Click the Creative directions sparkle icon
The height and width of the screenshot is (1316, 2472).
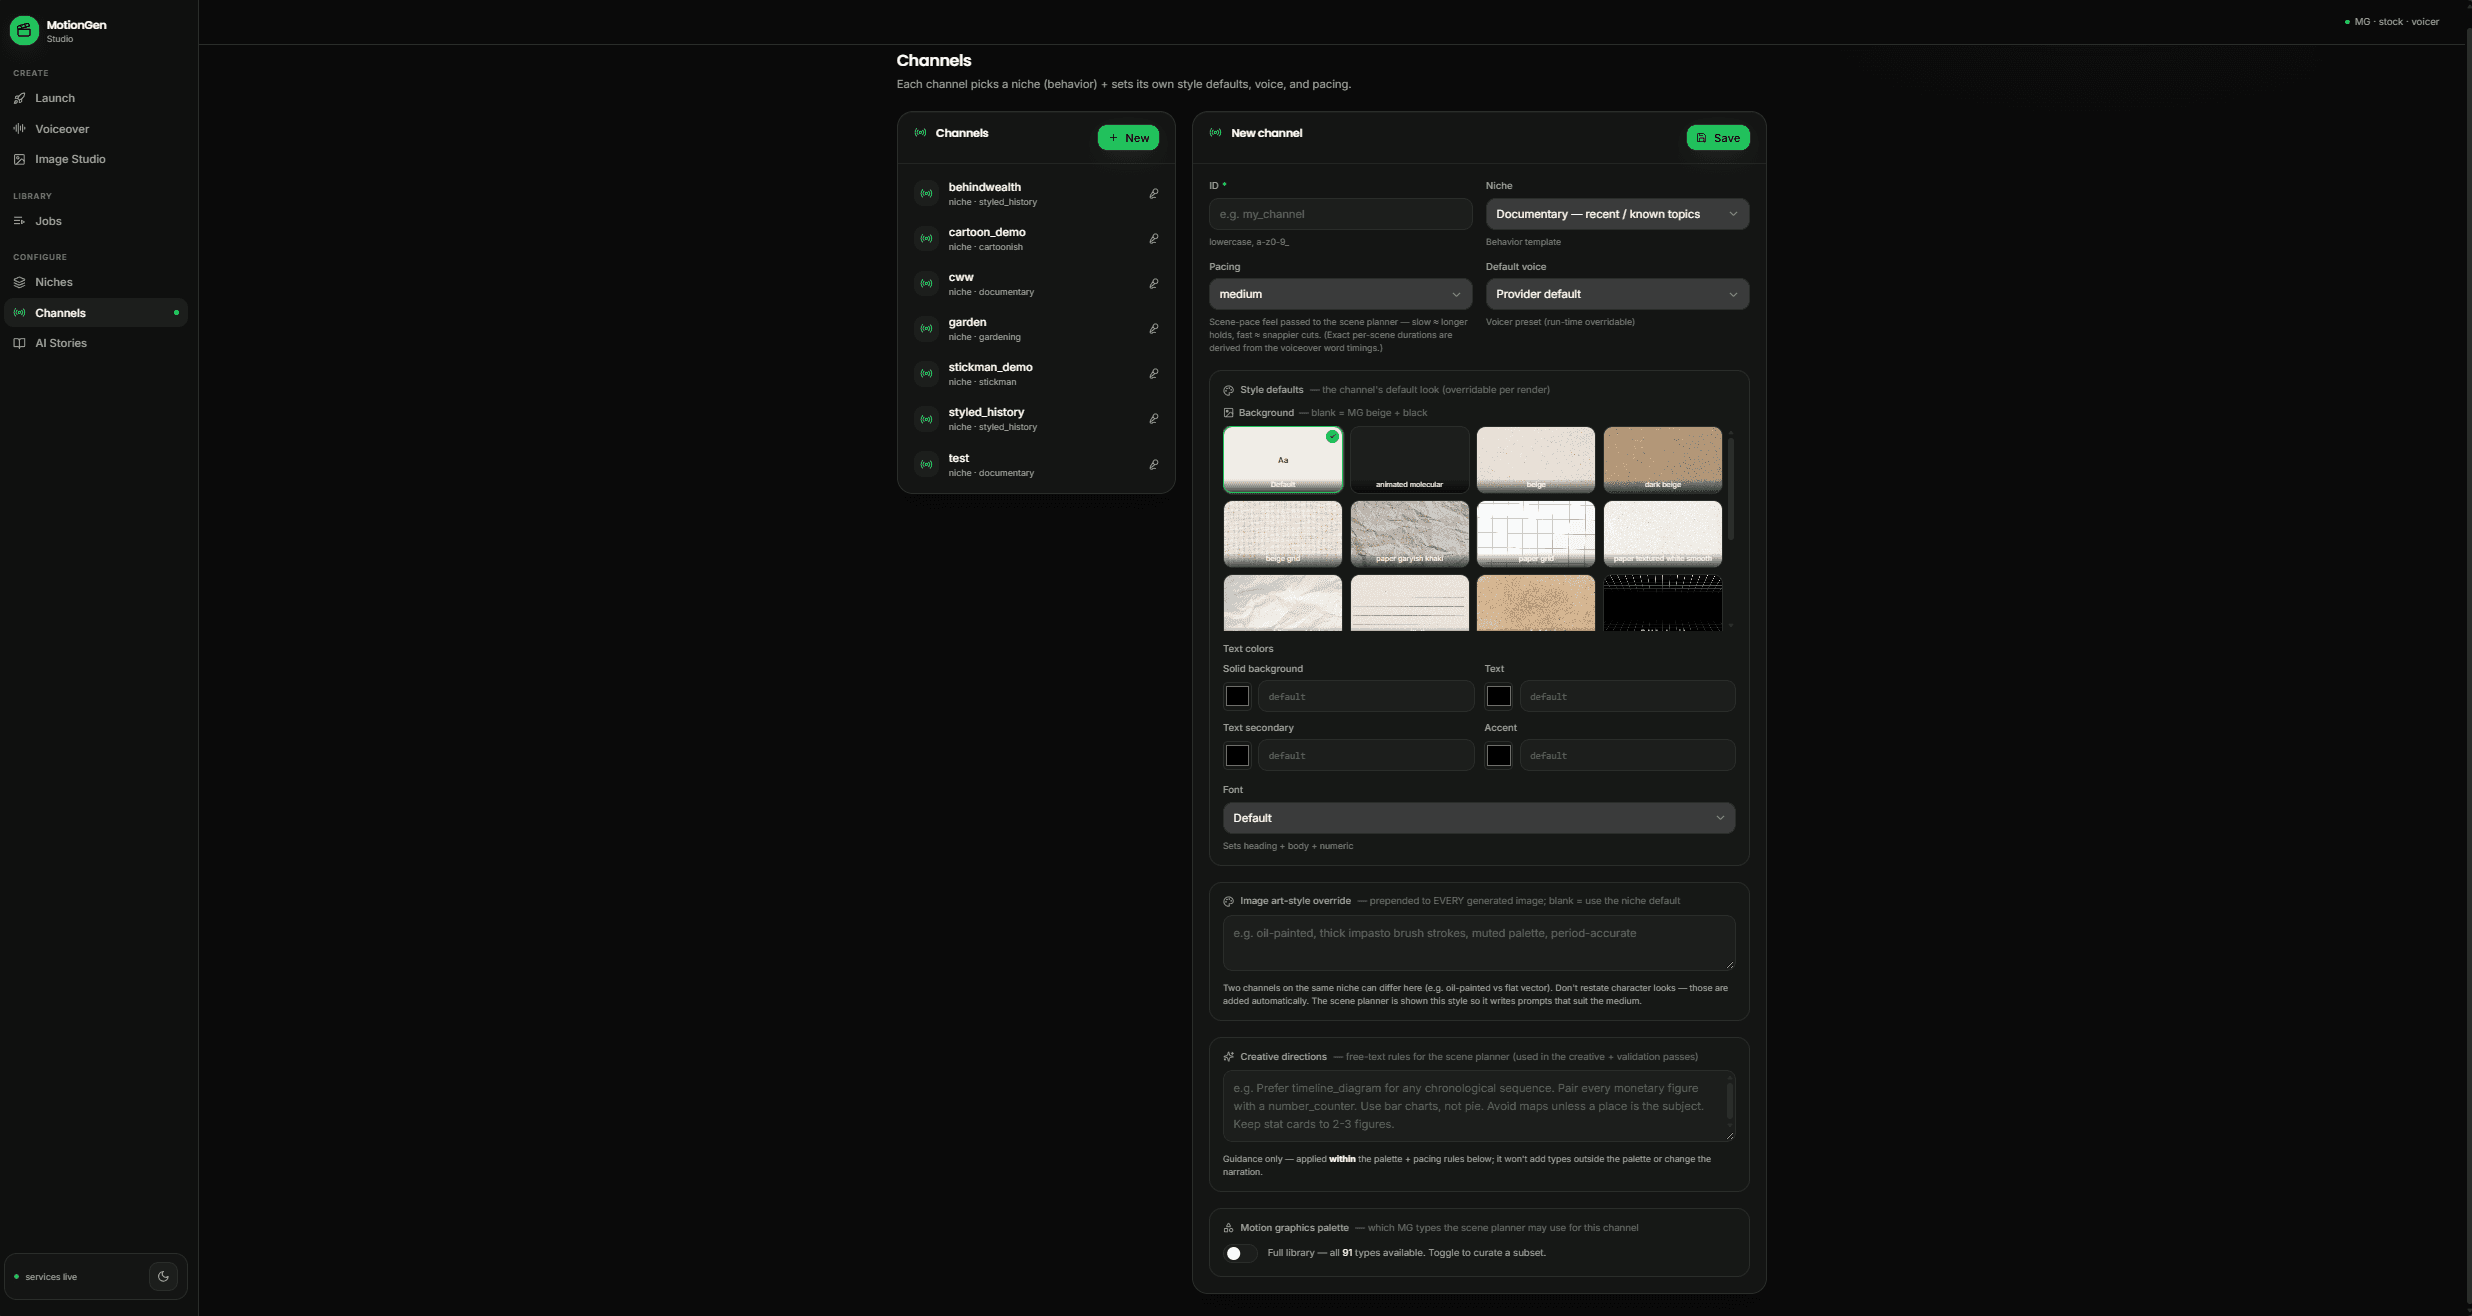pos(1228,1057)
